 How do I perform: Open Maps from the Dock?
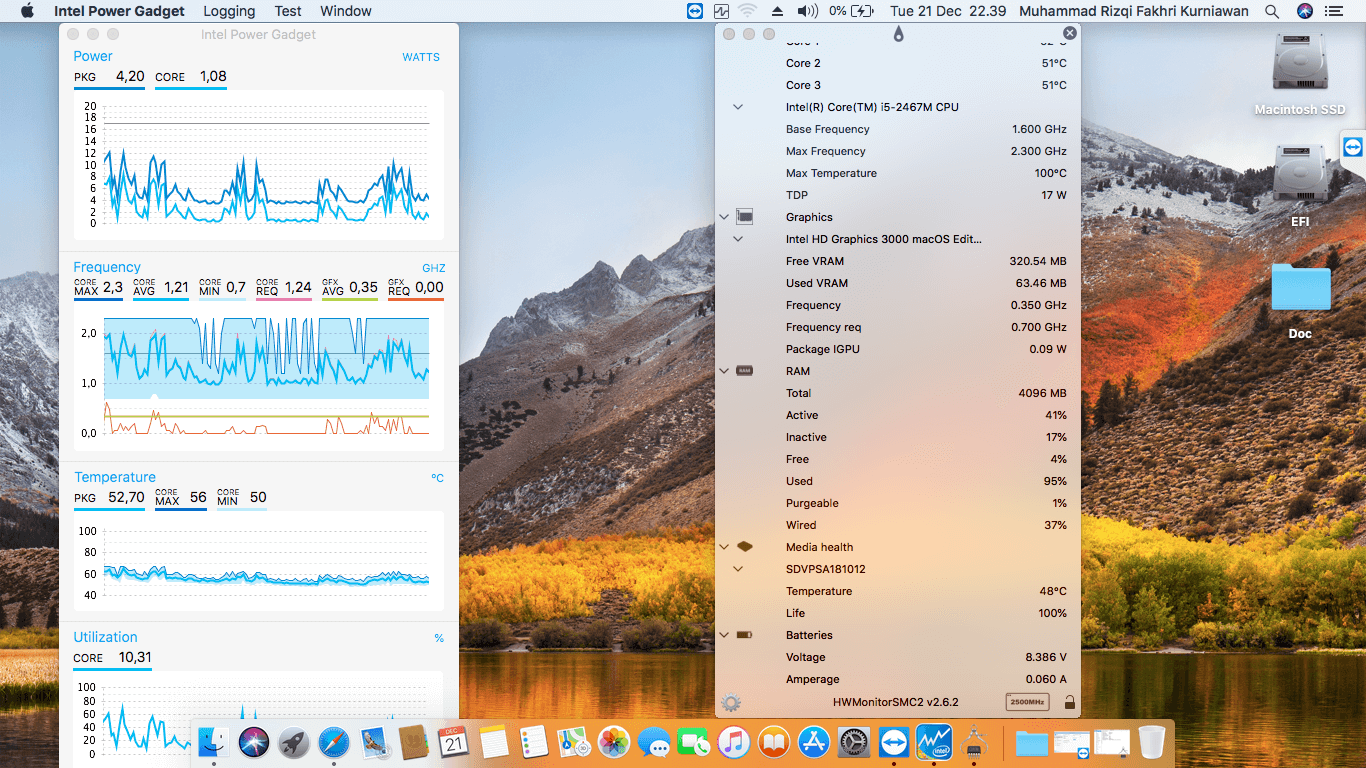tap(574, 741)
